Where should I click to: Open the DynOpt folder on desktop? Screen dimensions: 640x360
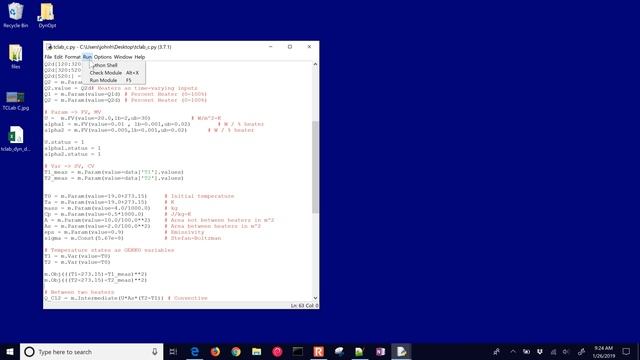[47, 15]
